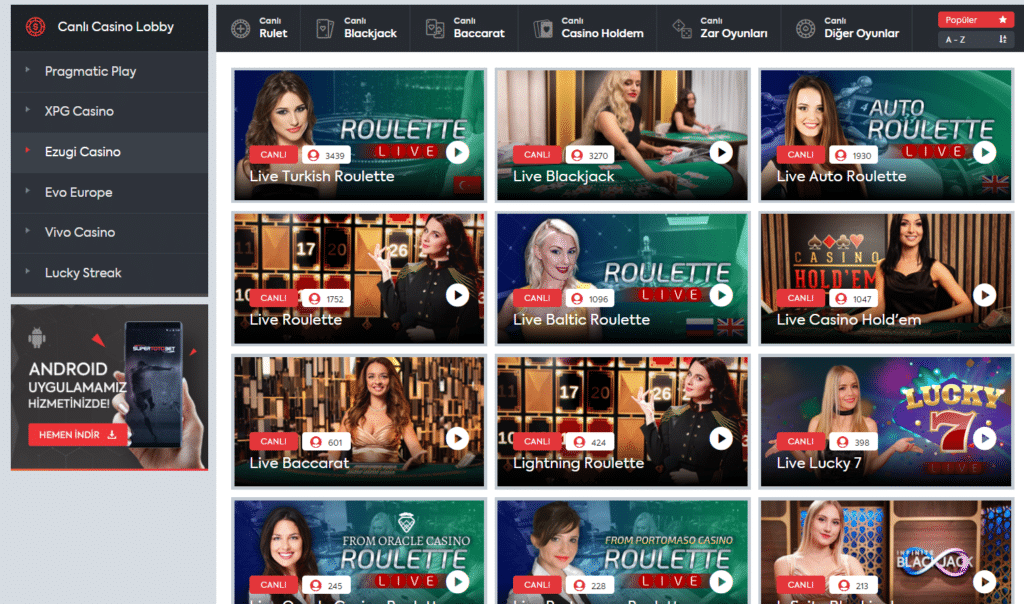This screenshot has width=1024, height=604.
Task: Click the Android app promotional banner
Action: [x=110, y=387]
